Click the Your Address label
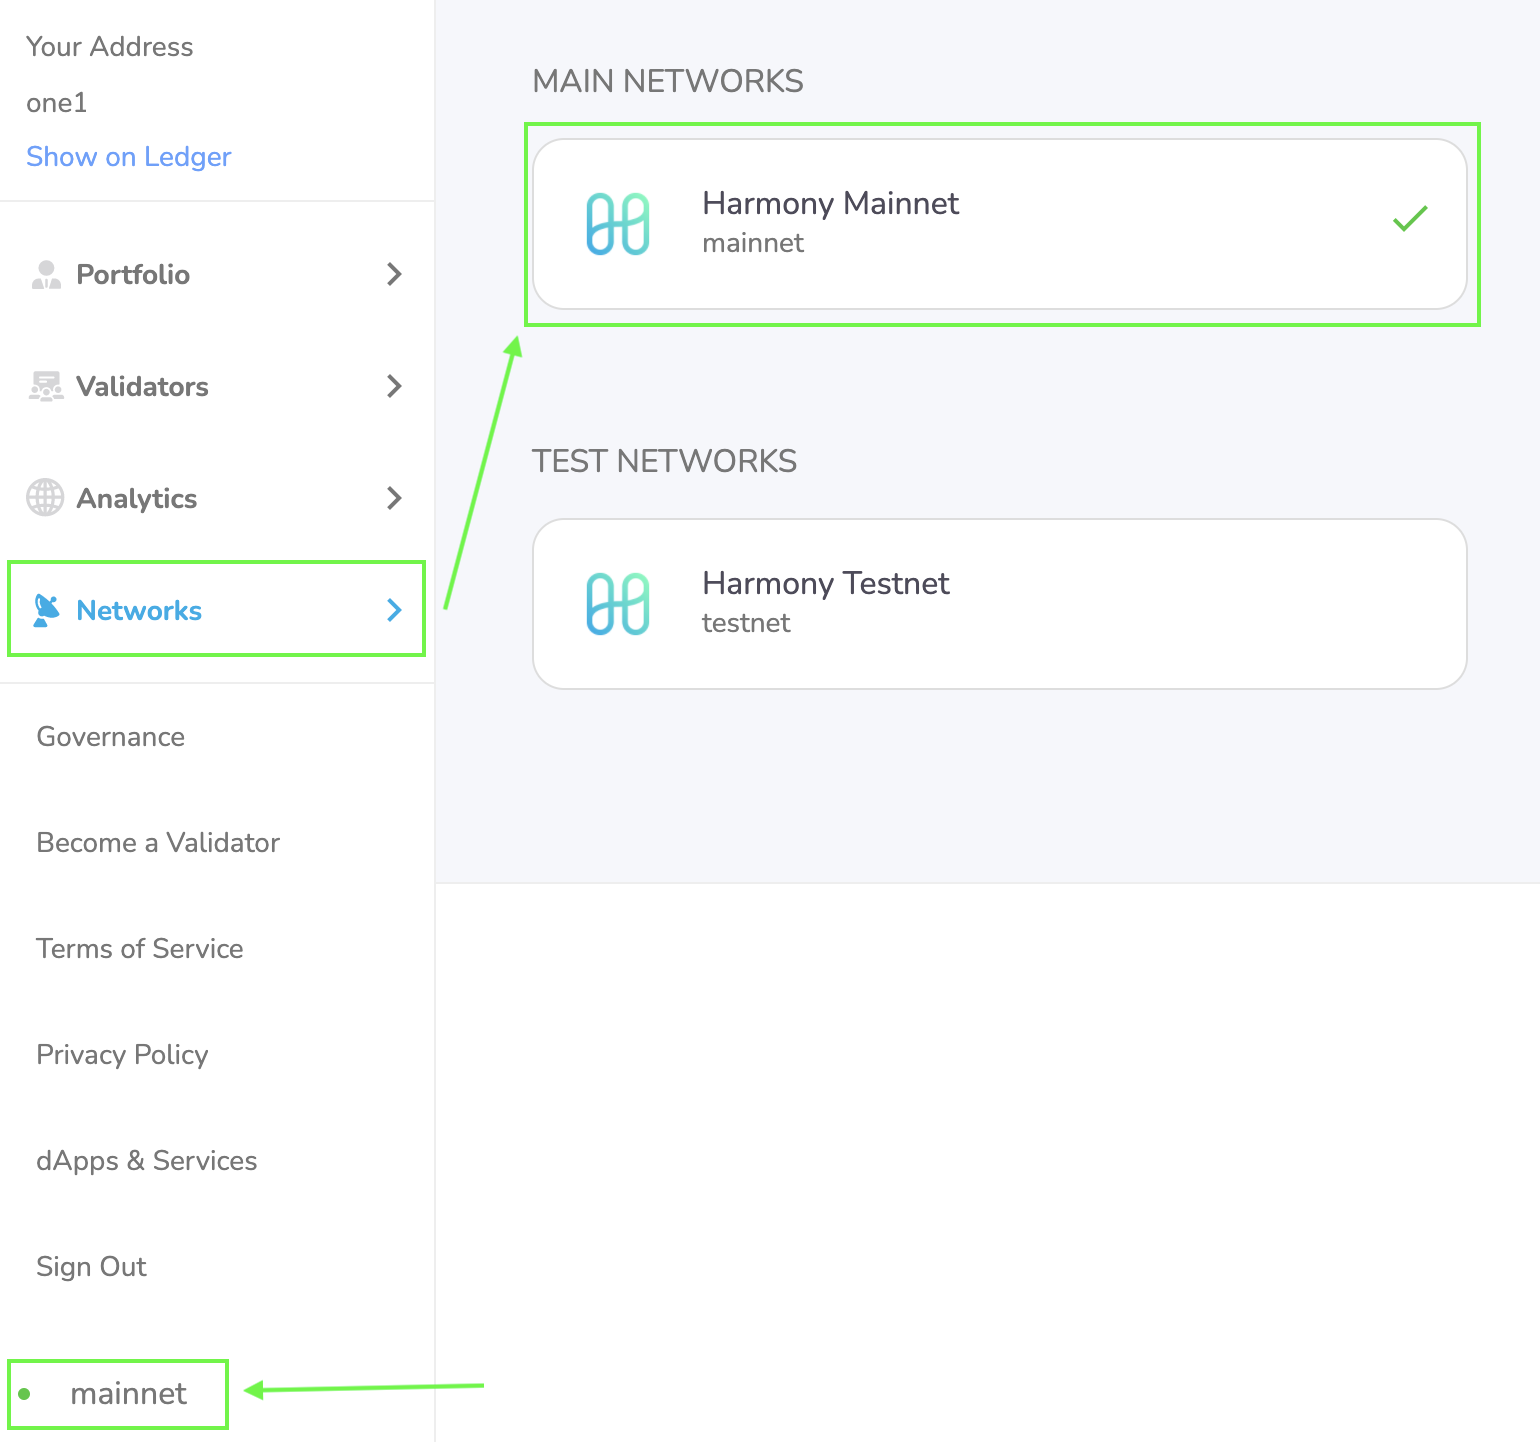 110,47
